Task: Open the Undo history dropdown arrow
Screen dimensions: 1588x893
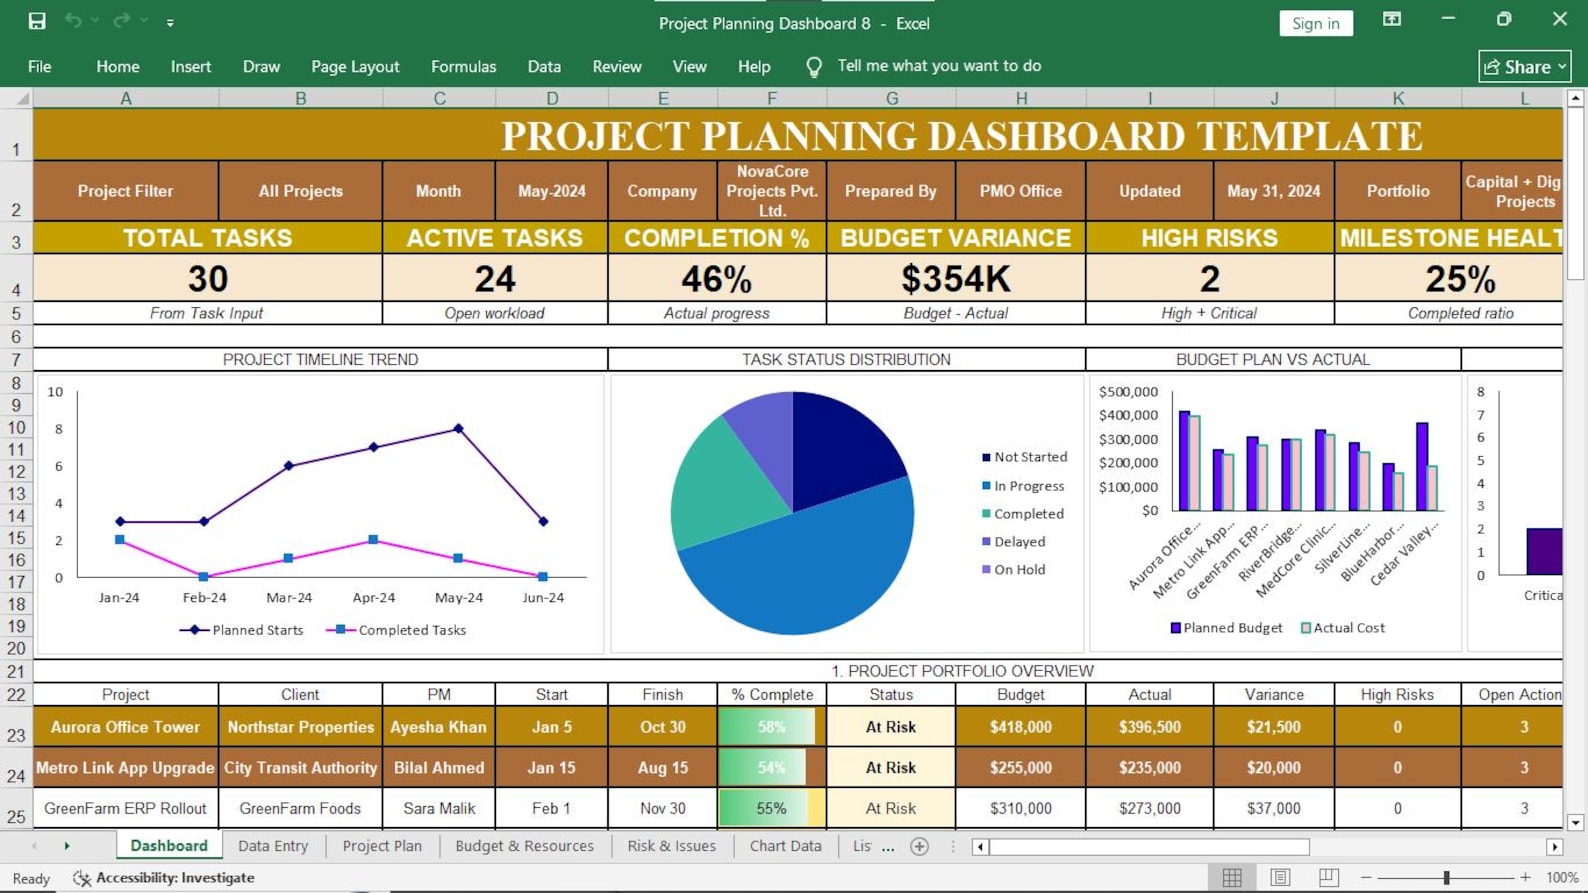Action: [95, 21]
